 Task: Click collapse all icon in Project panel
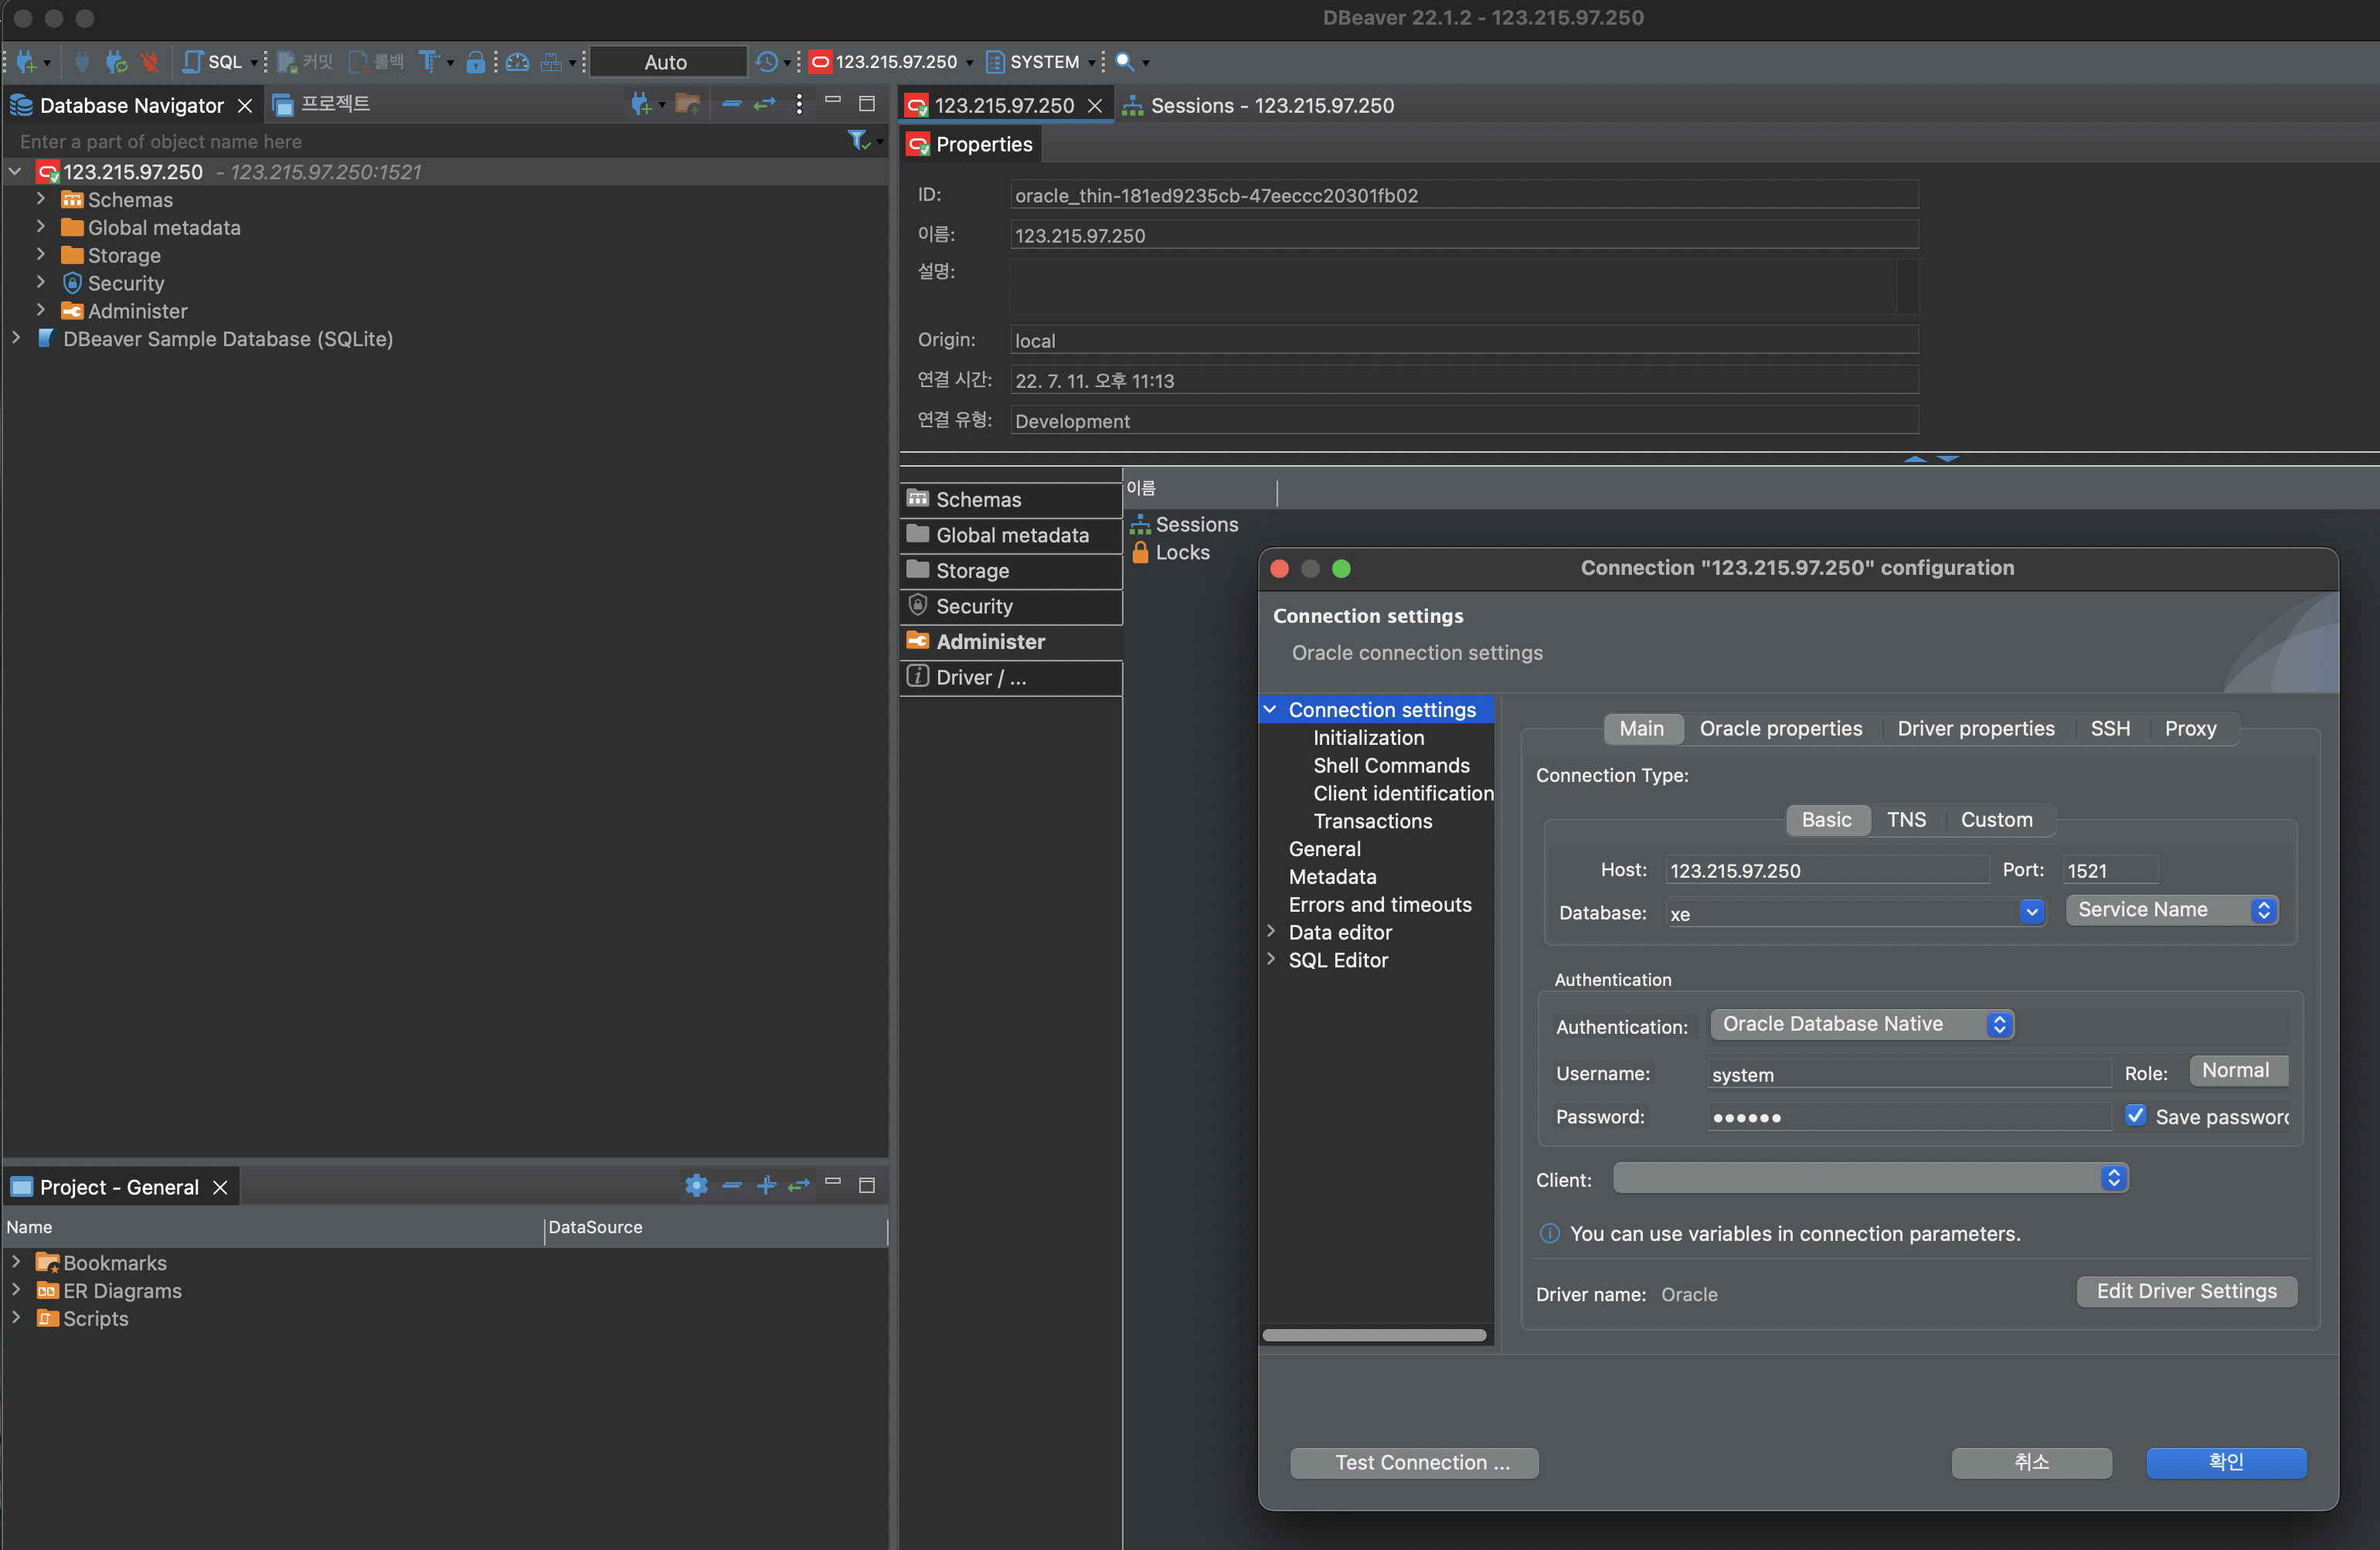pyautogui.click(x=732, y=1186)
